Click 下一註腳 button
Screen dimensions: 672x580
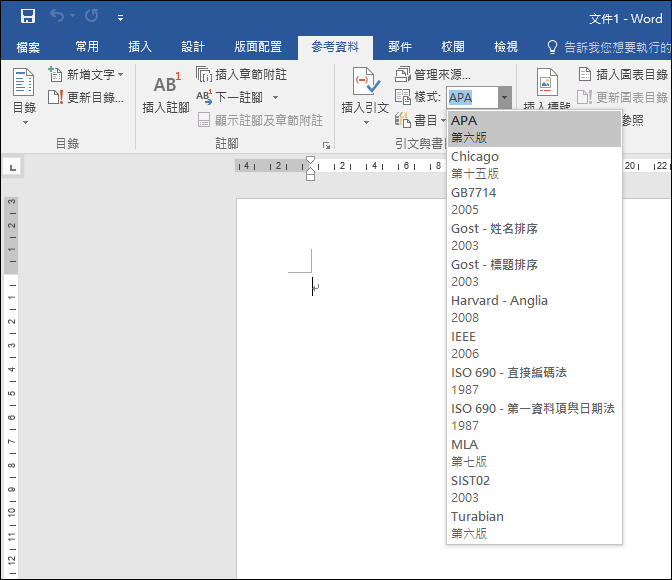231,97
